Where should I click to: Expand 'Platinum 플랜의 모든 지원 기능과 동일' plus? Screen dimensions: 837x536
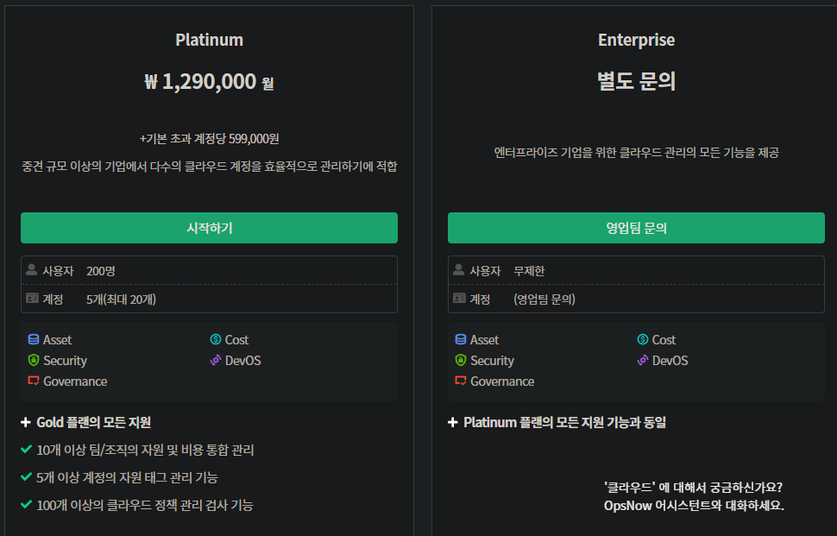tap(453, 423)
